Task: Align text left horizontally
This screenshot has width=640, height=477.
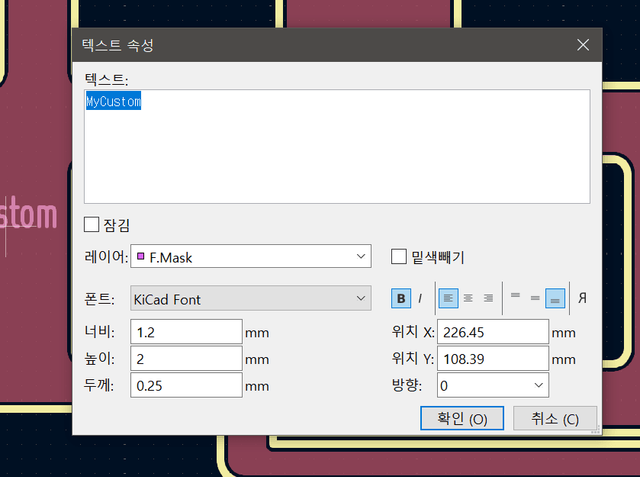Action: click(448, 298)
